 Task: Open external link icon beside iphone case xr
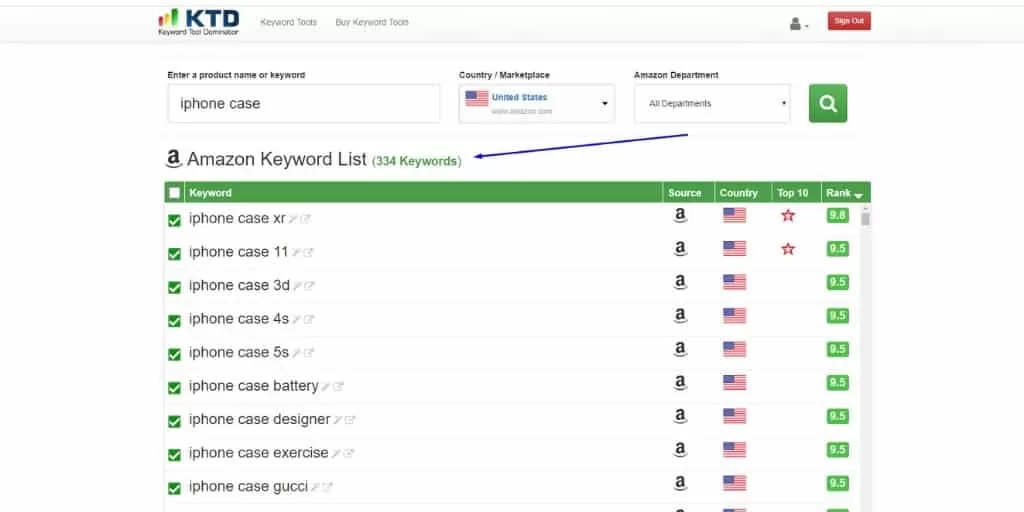click(305, 219)
